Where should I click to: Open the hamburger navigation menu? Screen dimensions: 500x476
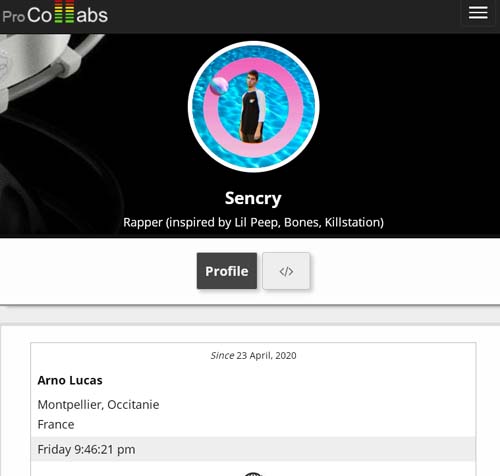(x=478, y=13)
